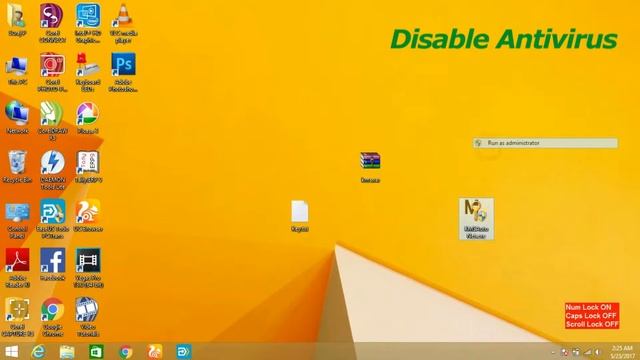Open the Picasa 3 shortcut
The width and height of the screenshot is (640, 360).
click(x=88, y=118)
